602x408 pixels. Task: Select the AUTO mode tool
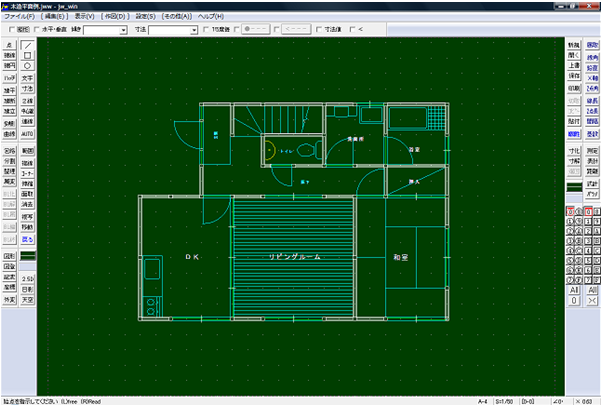pyautogui.click(x=27, y=133)
